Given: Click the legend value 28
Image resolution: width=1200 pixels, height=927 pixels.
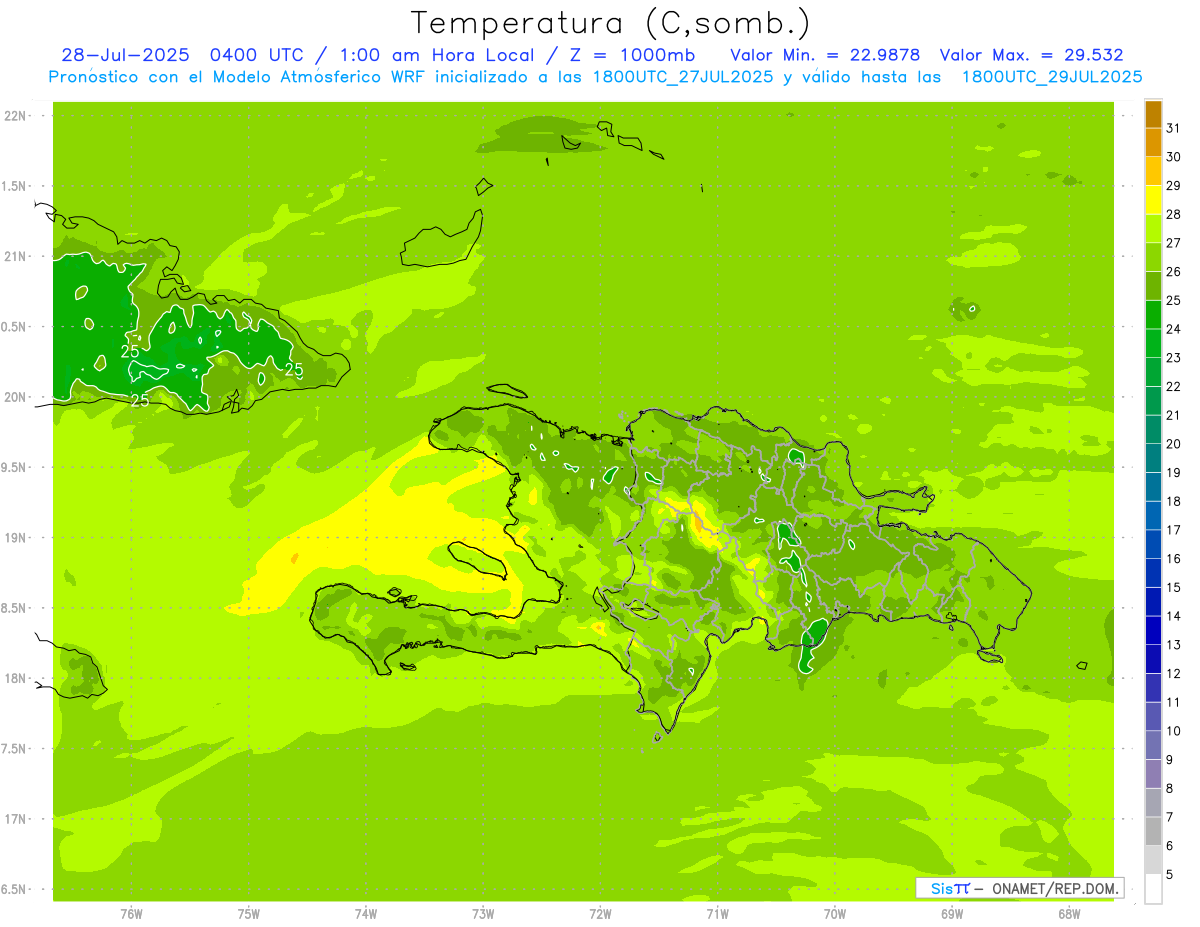Looking at the screenshot, I should [x=1173, y=214].
